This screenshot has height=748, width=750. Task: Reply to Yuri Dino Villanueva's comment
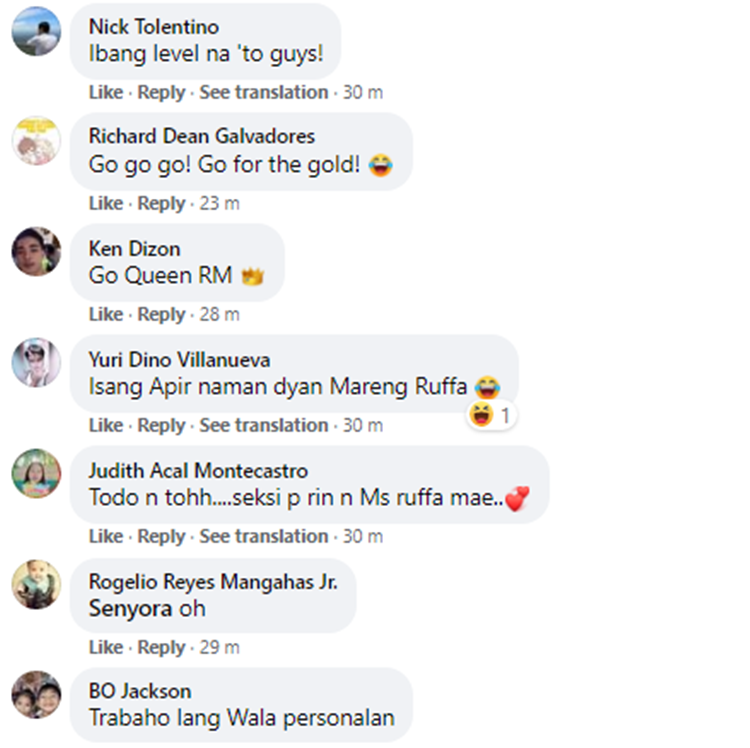161,426
